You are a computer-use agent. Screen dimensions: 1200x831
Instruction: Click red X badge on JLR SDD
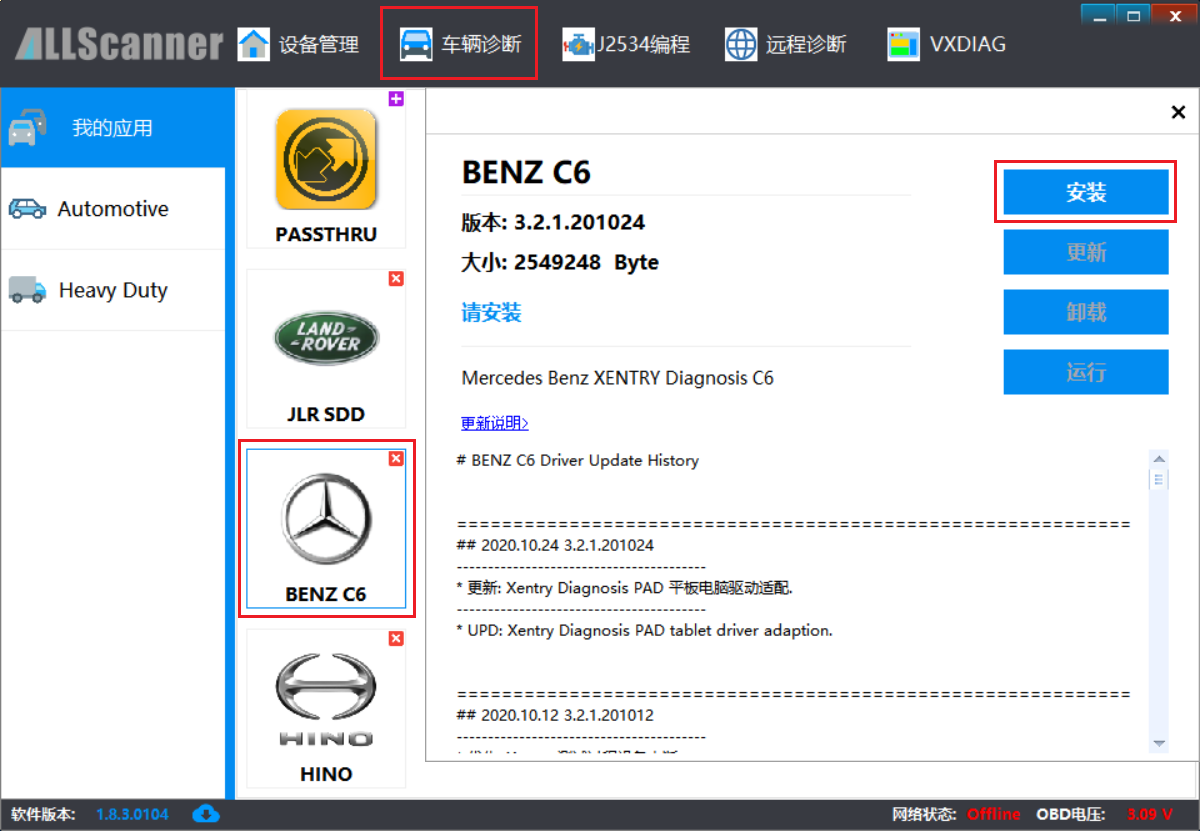pyautogui.click(x=396, y=278)
